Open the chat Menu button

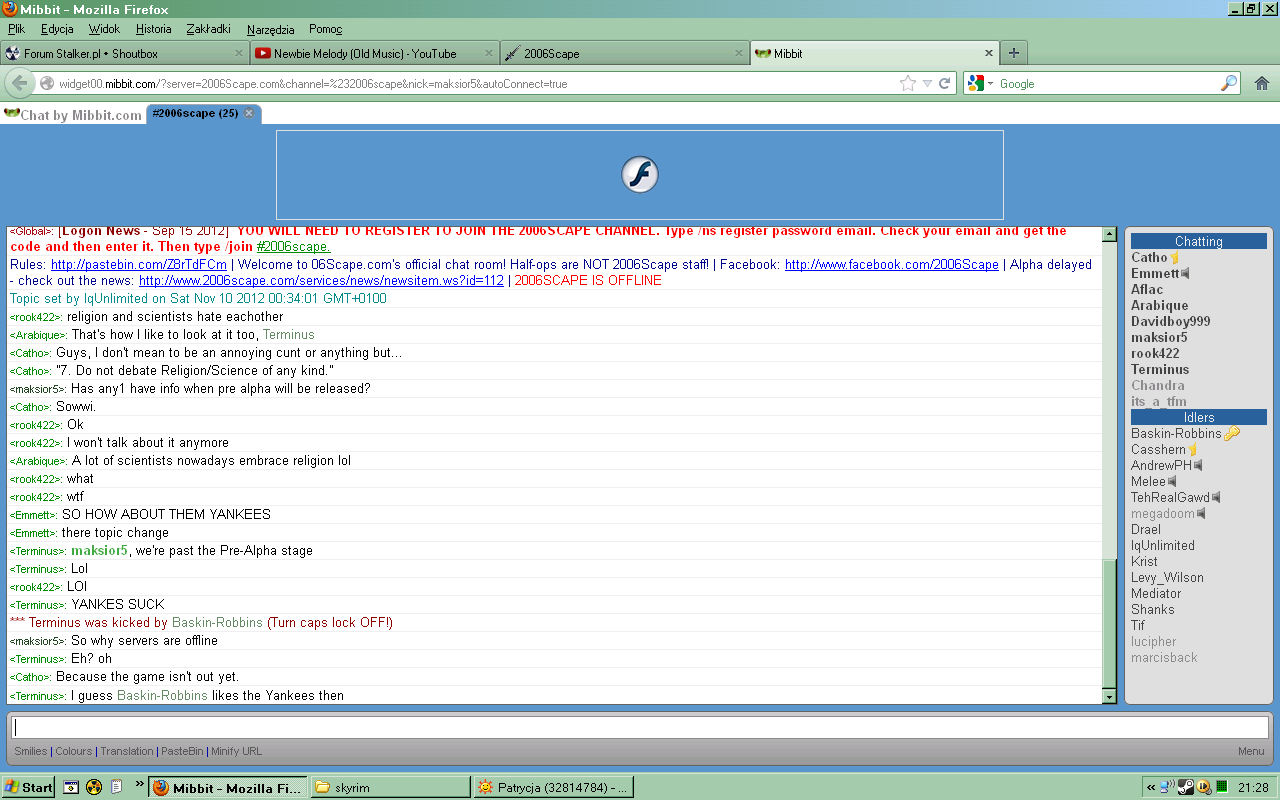tap(1251, 751)
